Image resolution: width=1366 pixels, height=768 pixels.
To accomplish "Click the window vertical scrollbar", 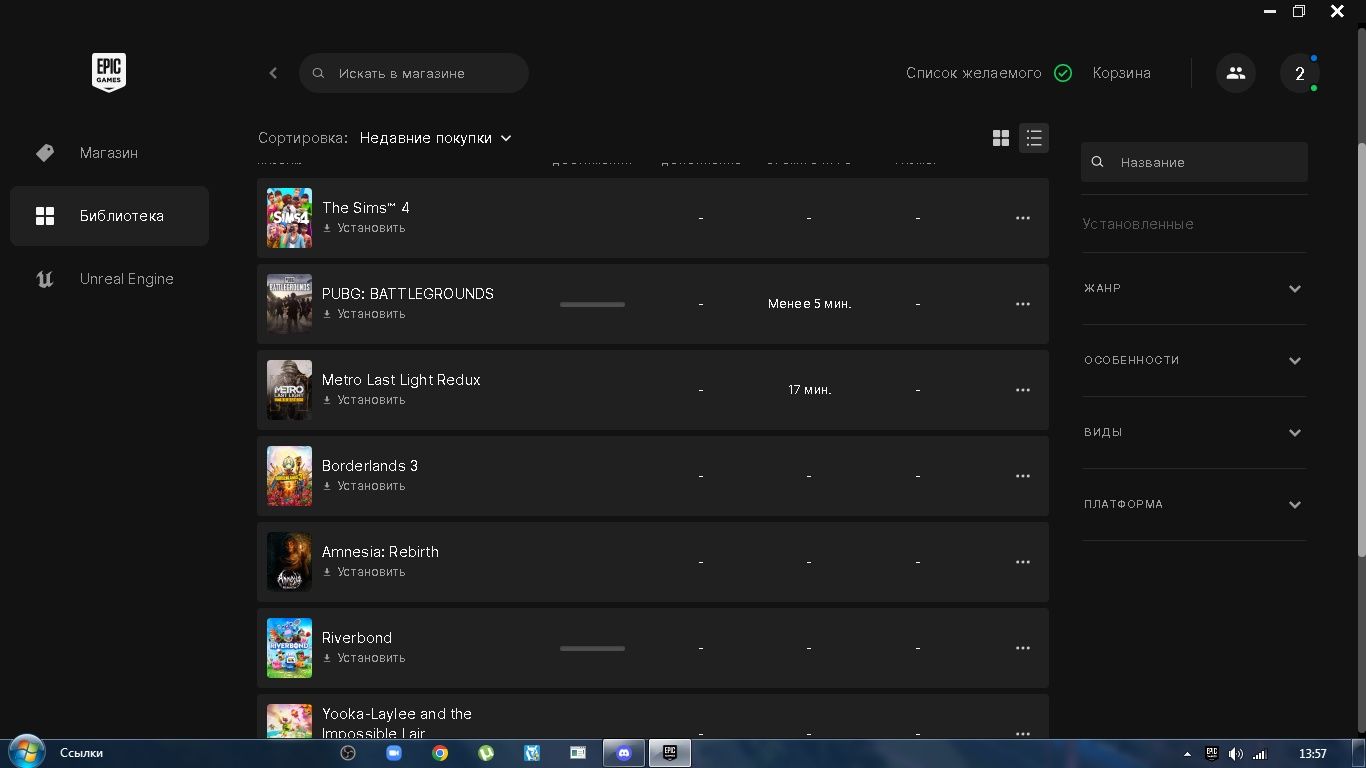I will (x=1361, y=350).
